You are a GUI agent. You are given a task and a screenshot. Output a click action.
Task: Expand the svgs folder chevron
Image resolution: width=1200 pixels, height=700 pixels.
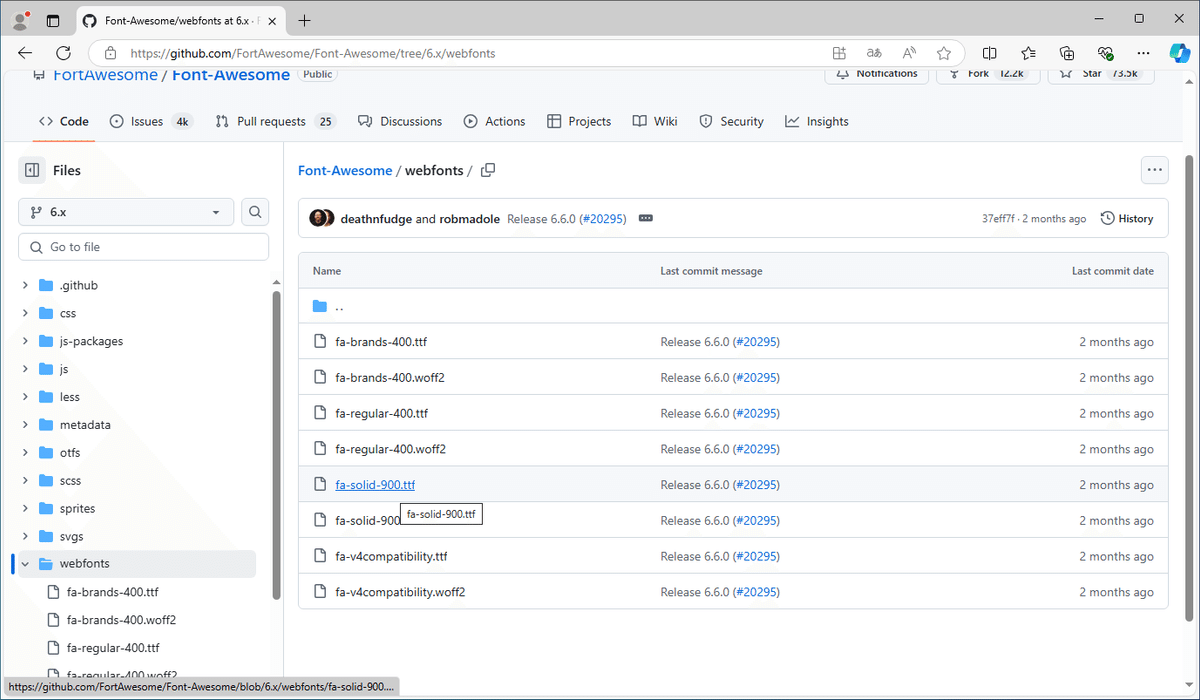click(25, 536)
